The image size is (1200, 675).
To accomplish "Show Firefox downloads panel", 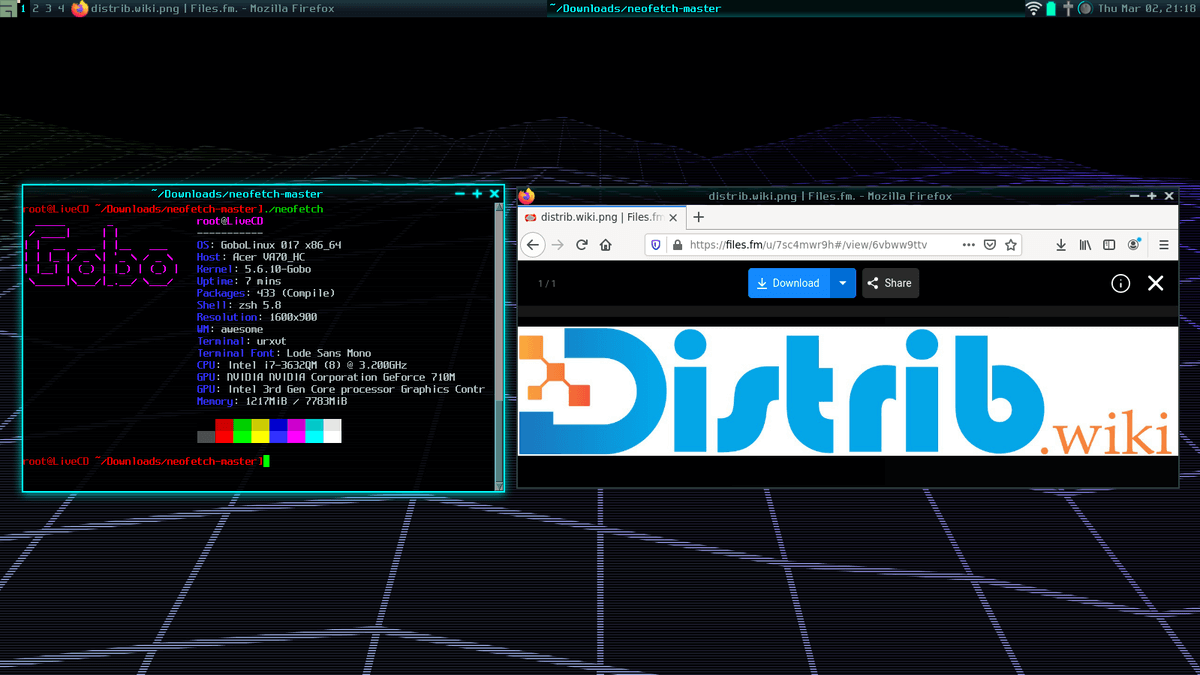I will point(1061,244).
